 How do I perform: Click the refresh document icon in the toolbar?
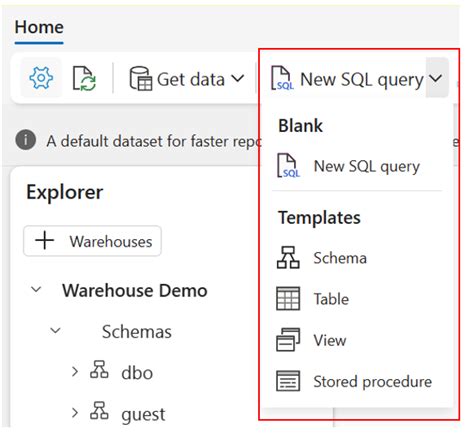pyautogui.click(x=84, y=78)
